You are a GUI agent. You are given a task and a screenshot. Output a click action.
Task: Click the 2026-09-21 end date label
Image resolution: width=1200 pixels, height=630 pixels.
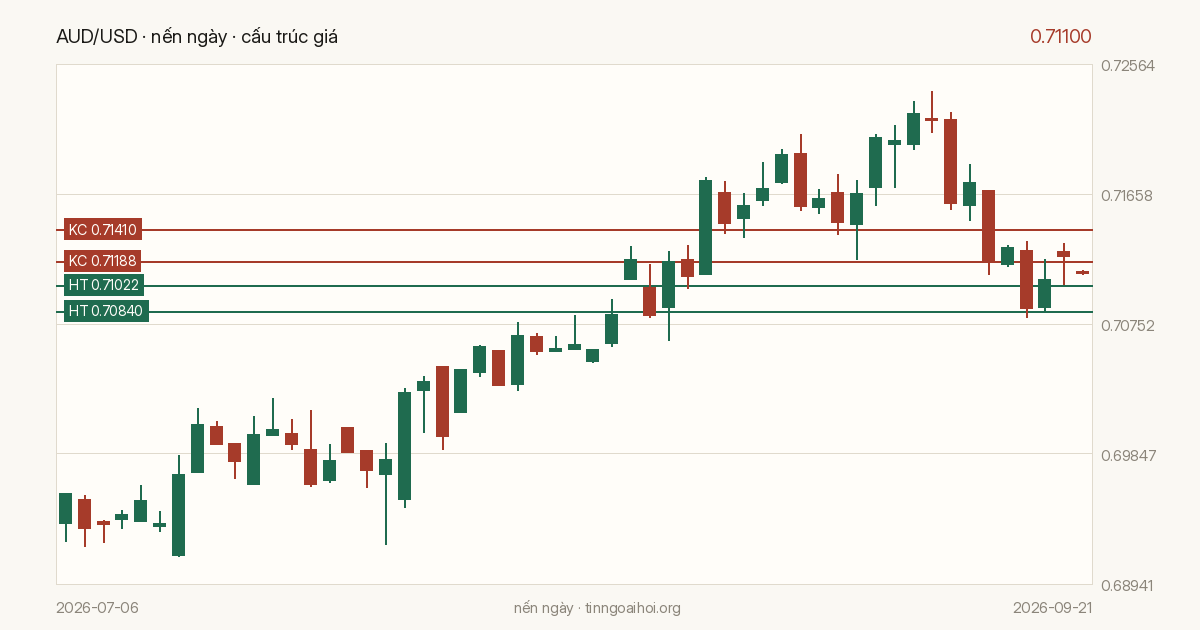tap(1052, 608)
